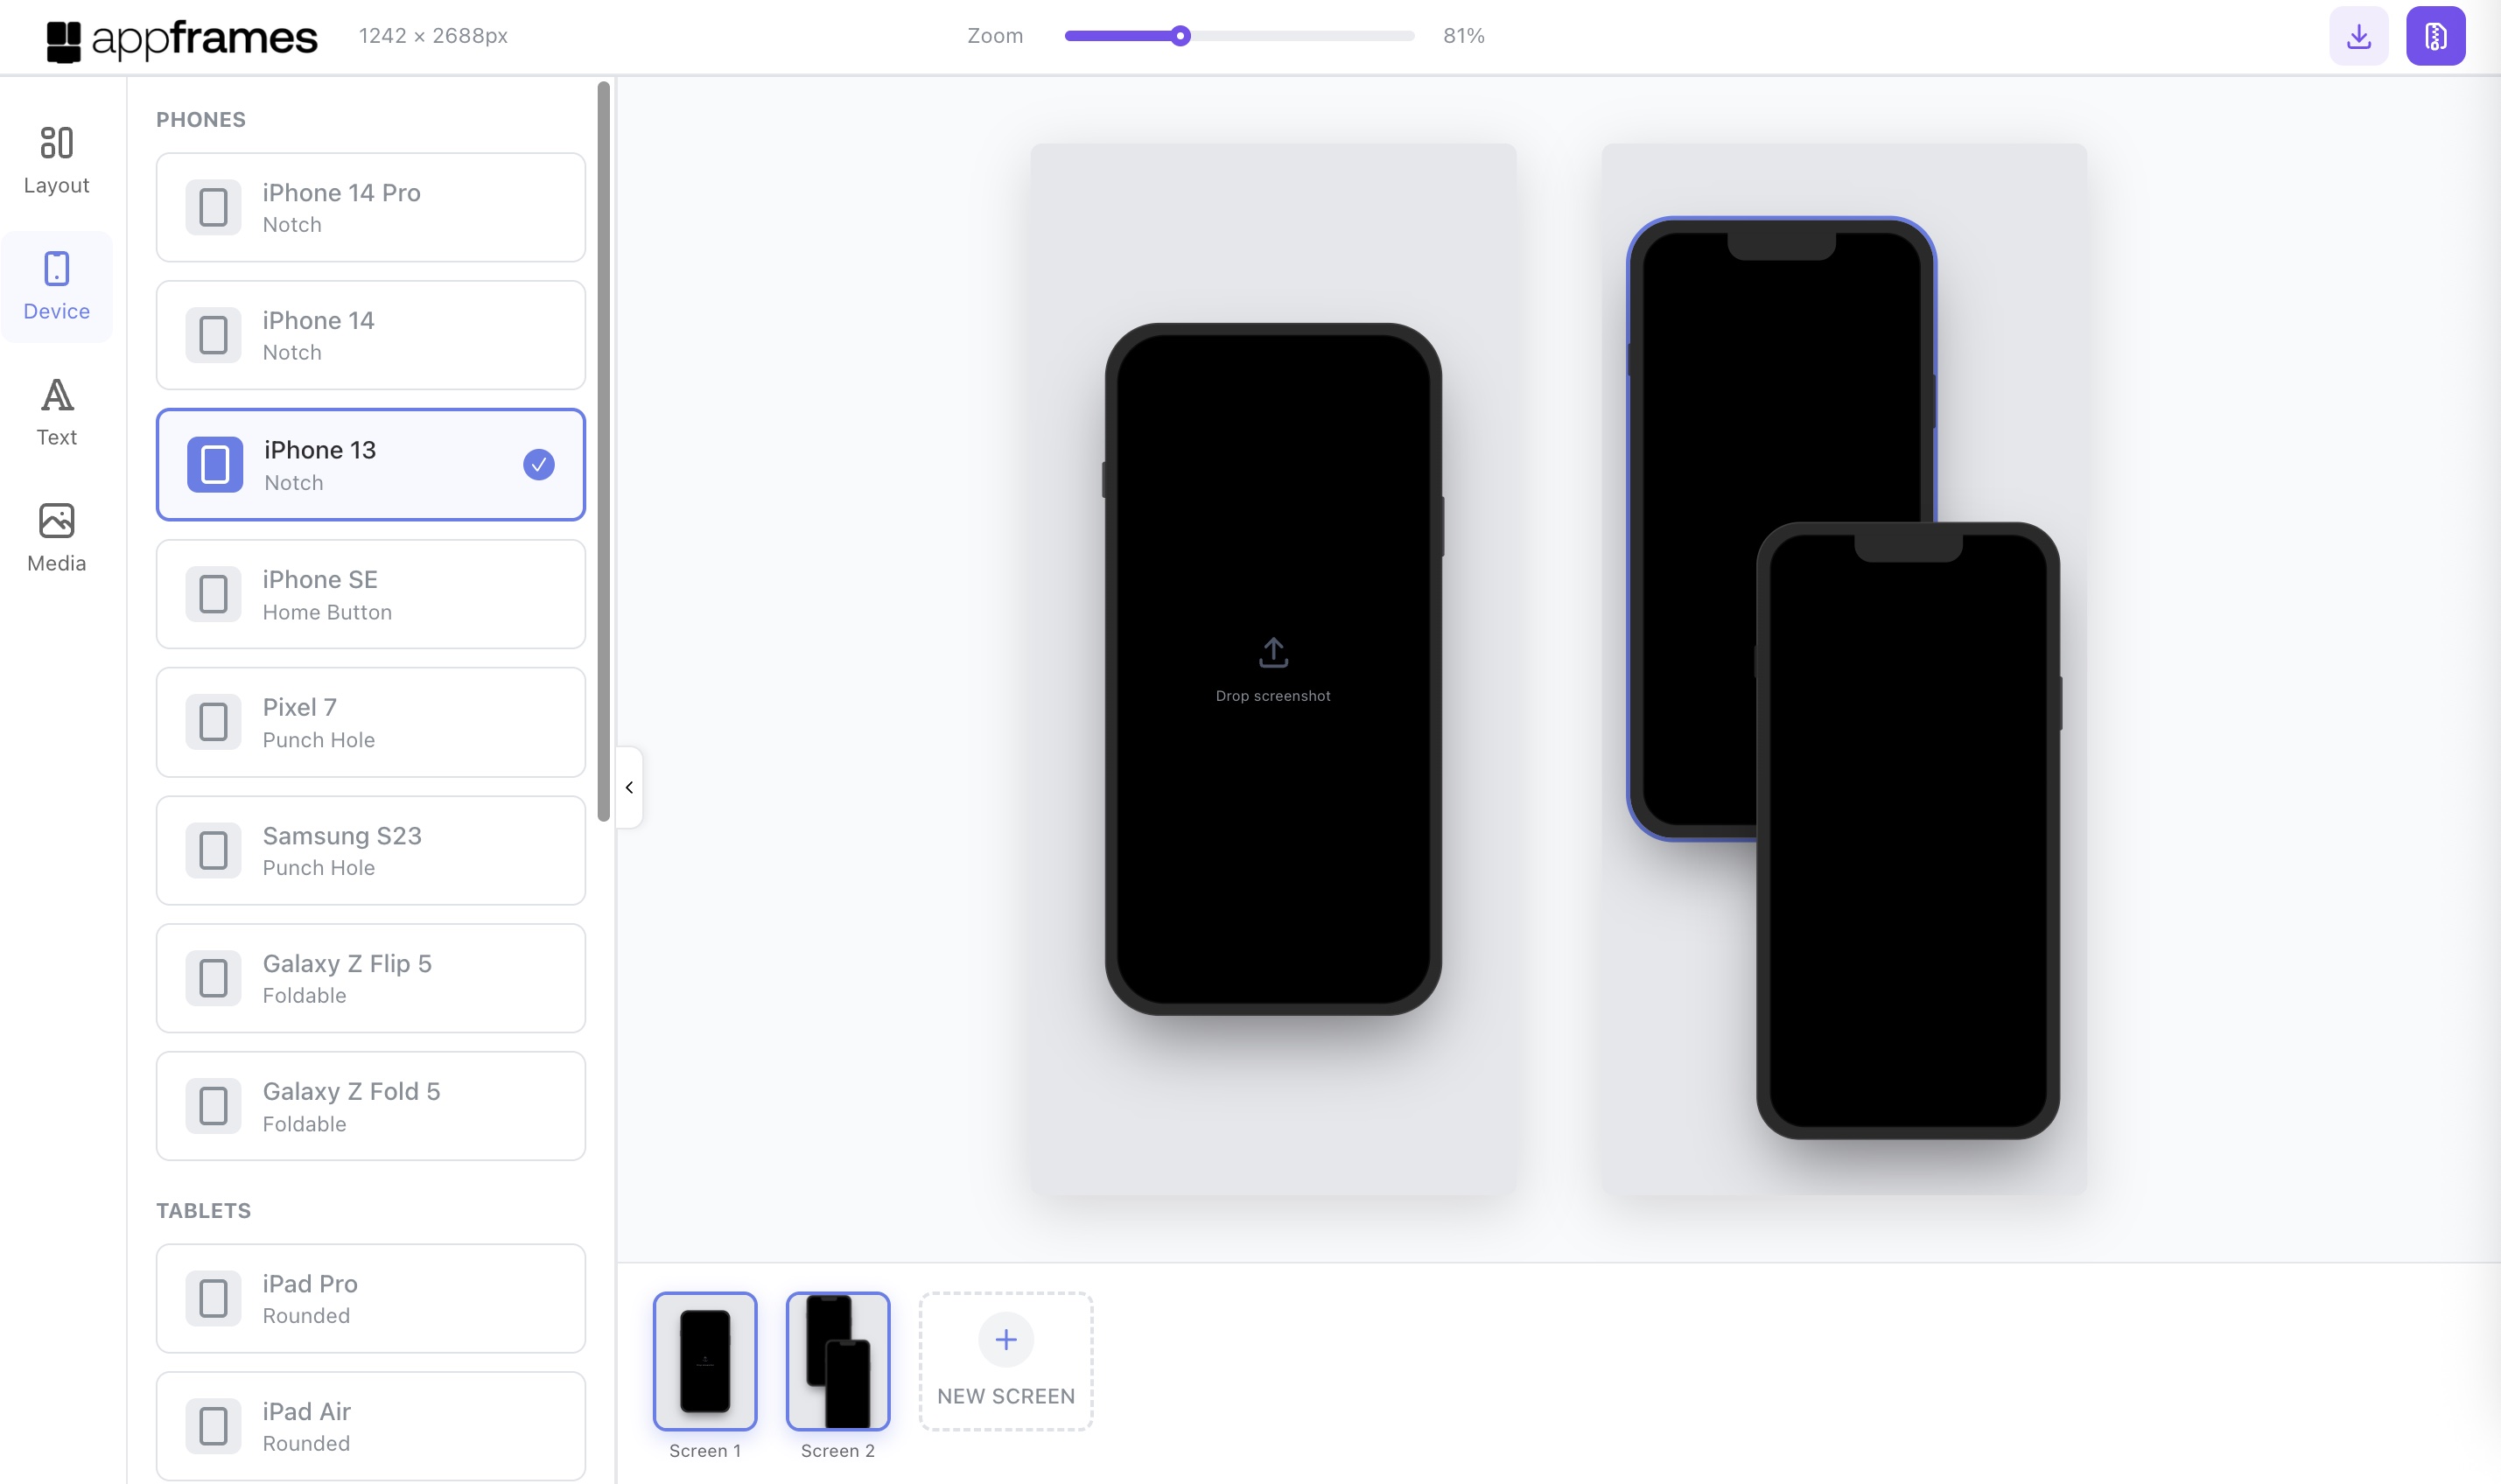Select the iPhone 14 Pro device option
Viewport: 2501px width, 1484px height.
tap(370, 207)
